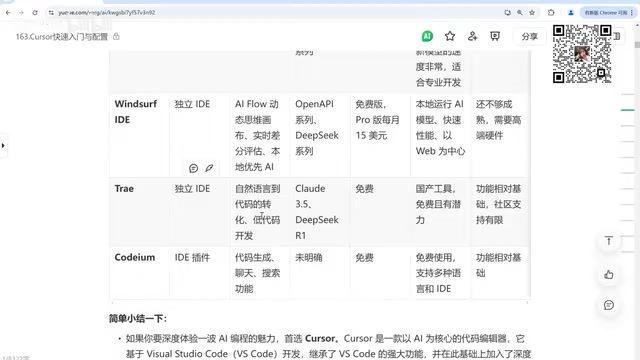Like the document with the thumbs-up icon
This screenshot has height=360, width=640.
click(609, 274)
